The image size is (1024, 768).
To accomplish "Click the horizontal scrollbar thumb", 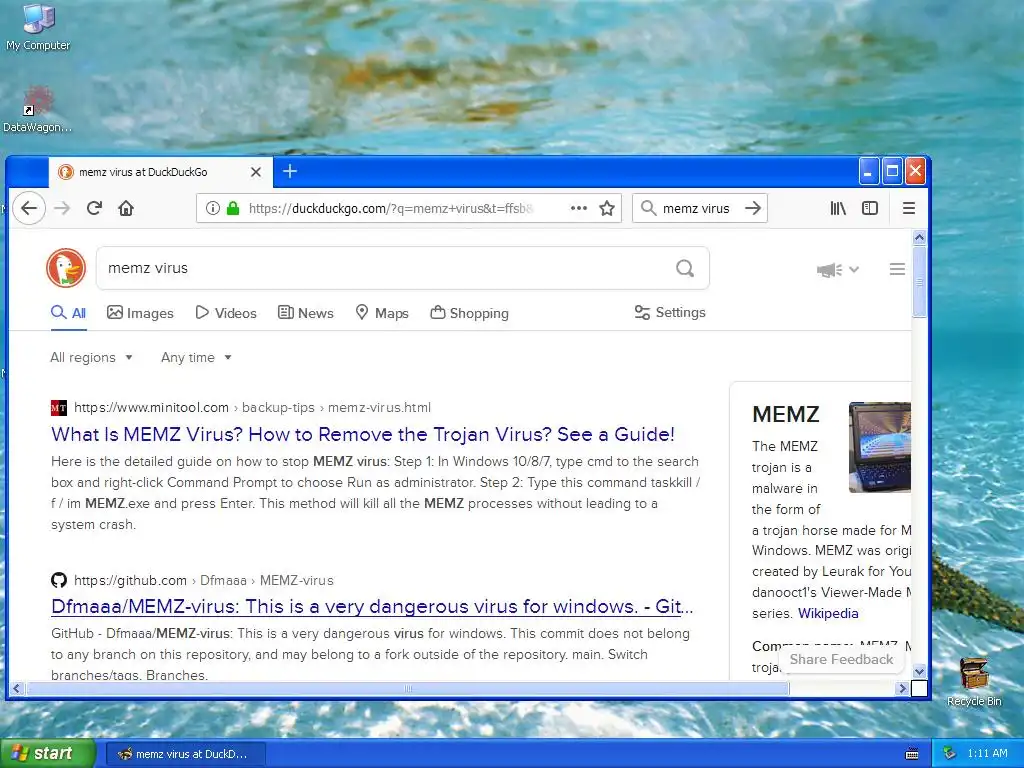I will [x=407, y=688].
